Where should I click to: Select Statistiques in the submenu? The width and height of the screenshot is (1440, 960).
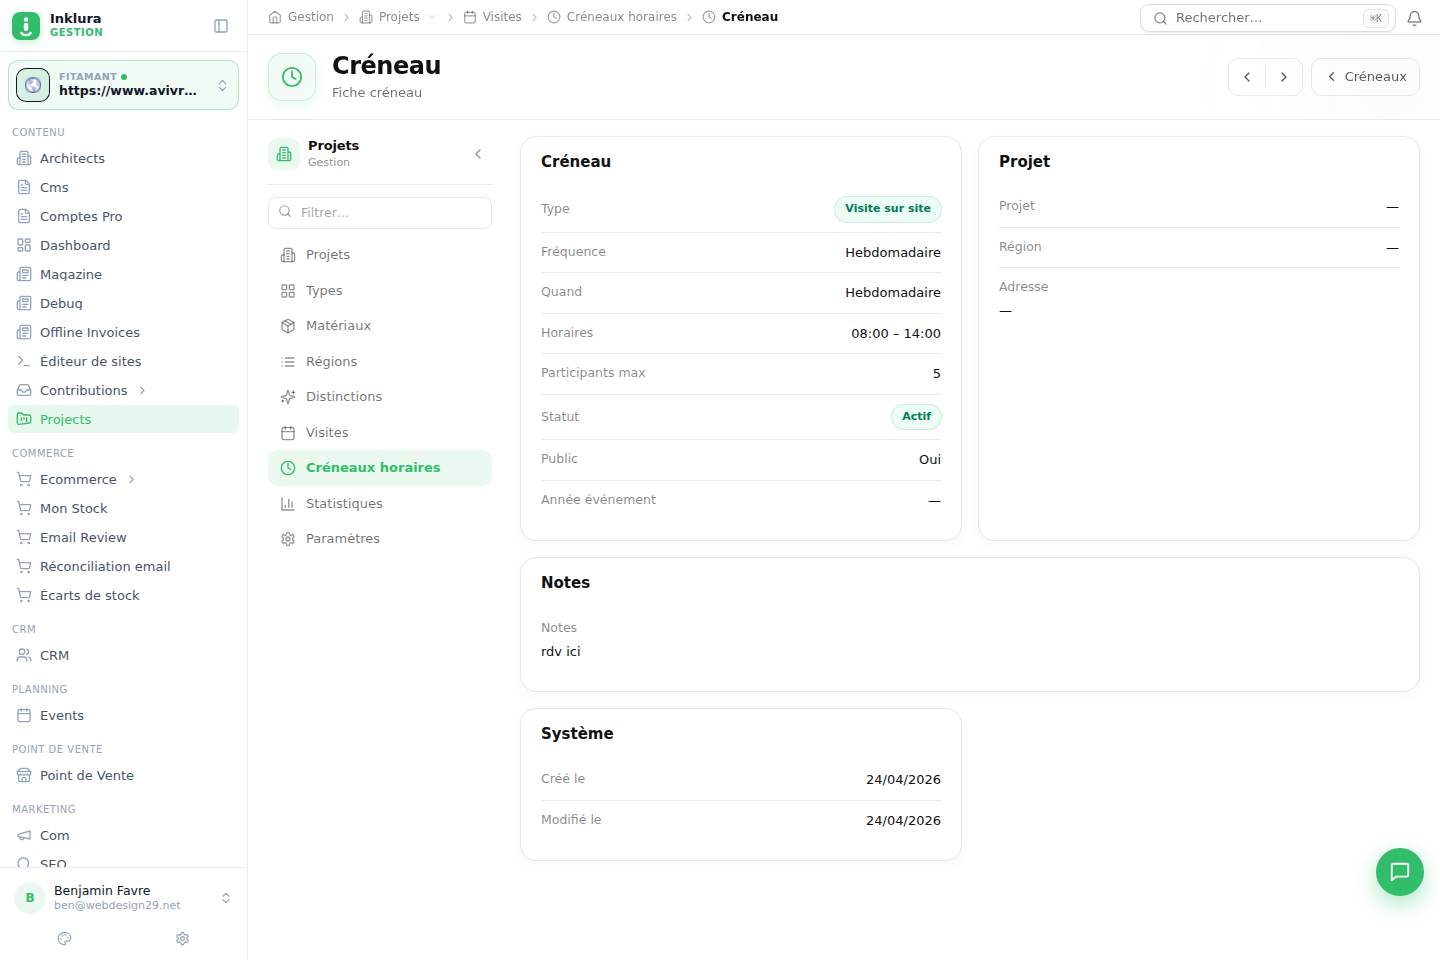pyautogui.click(x=380, y=503)
